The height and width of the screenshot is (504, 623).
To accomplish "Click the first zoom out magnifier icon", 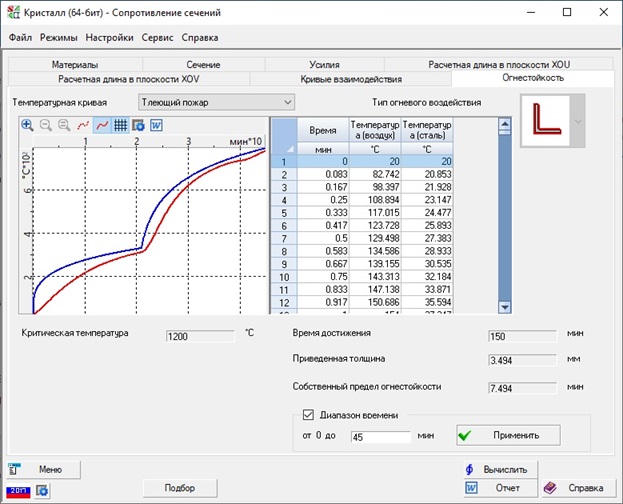I will pos(45,125).
